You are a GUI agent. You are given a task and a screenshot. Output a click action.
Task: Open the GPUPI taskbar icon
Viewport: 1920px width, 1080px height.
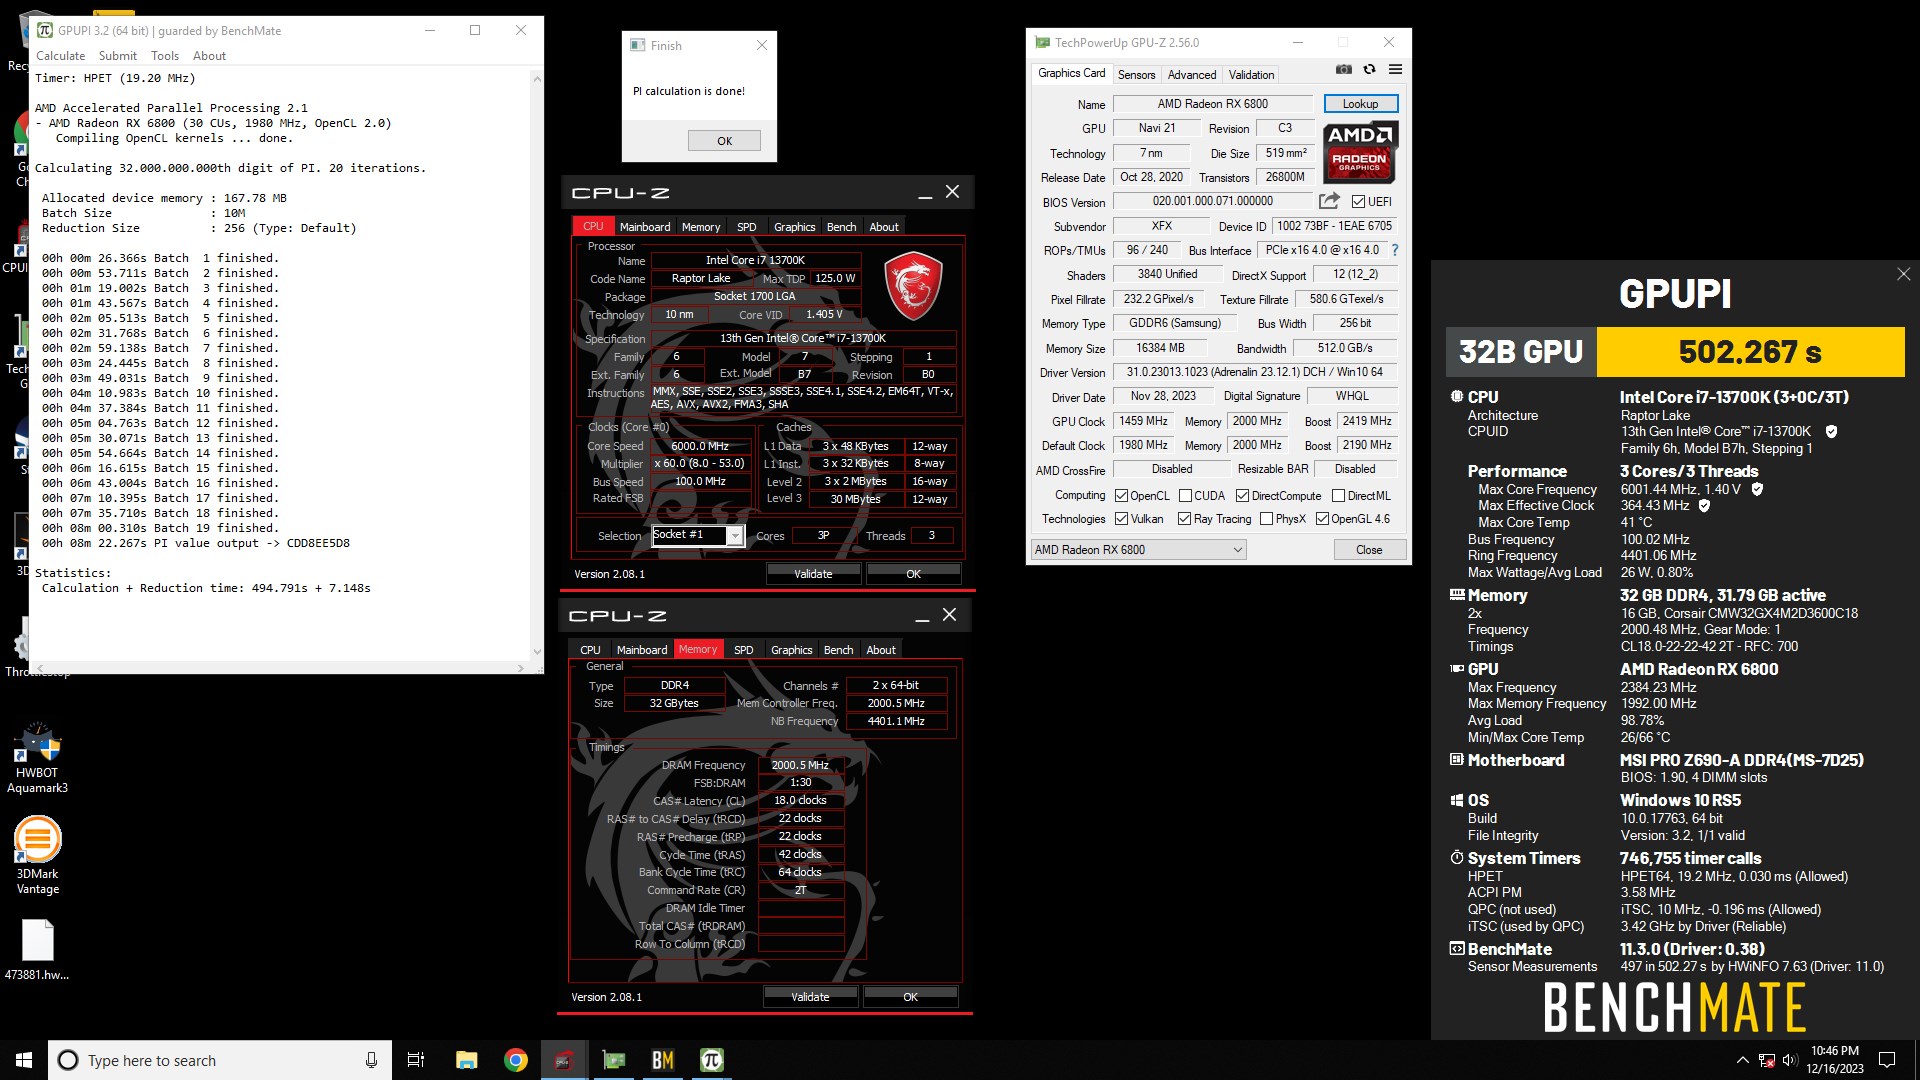711,1060
